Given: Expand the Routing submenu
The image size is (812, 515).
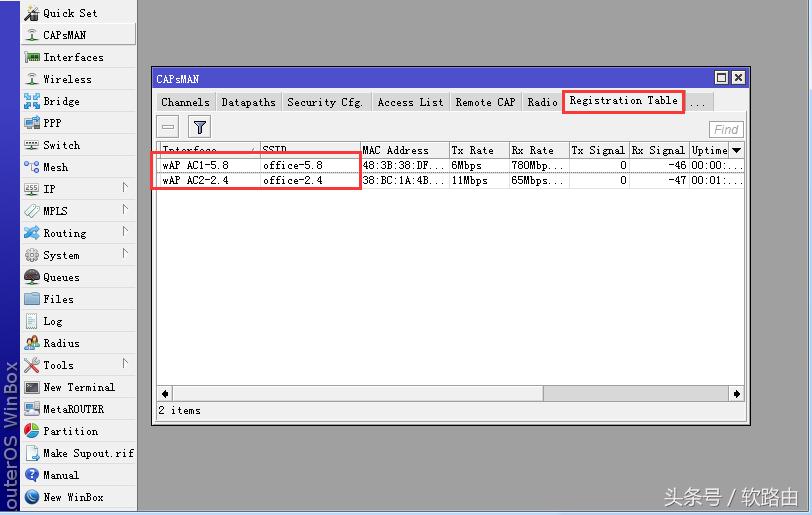Looking at the screenshot, I should [x=64, y=233].
